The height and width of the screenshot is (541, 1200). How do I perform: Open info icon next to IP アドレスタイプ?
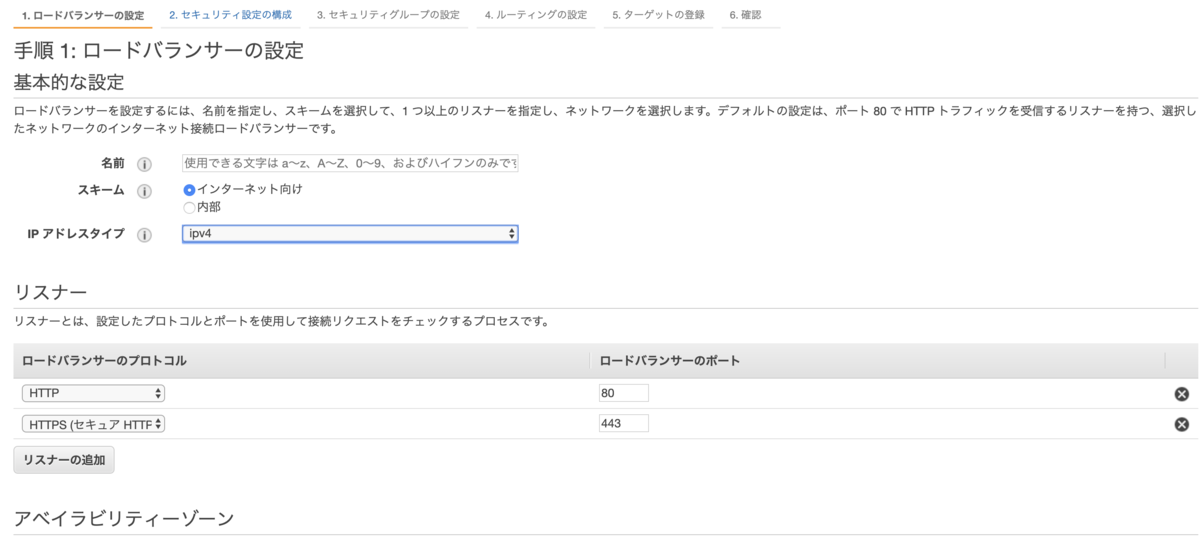point(144,235)
